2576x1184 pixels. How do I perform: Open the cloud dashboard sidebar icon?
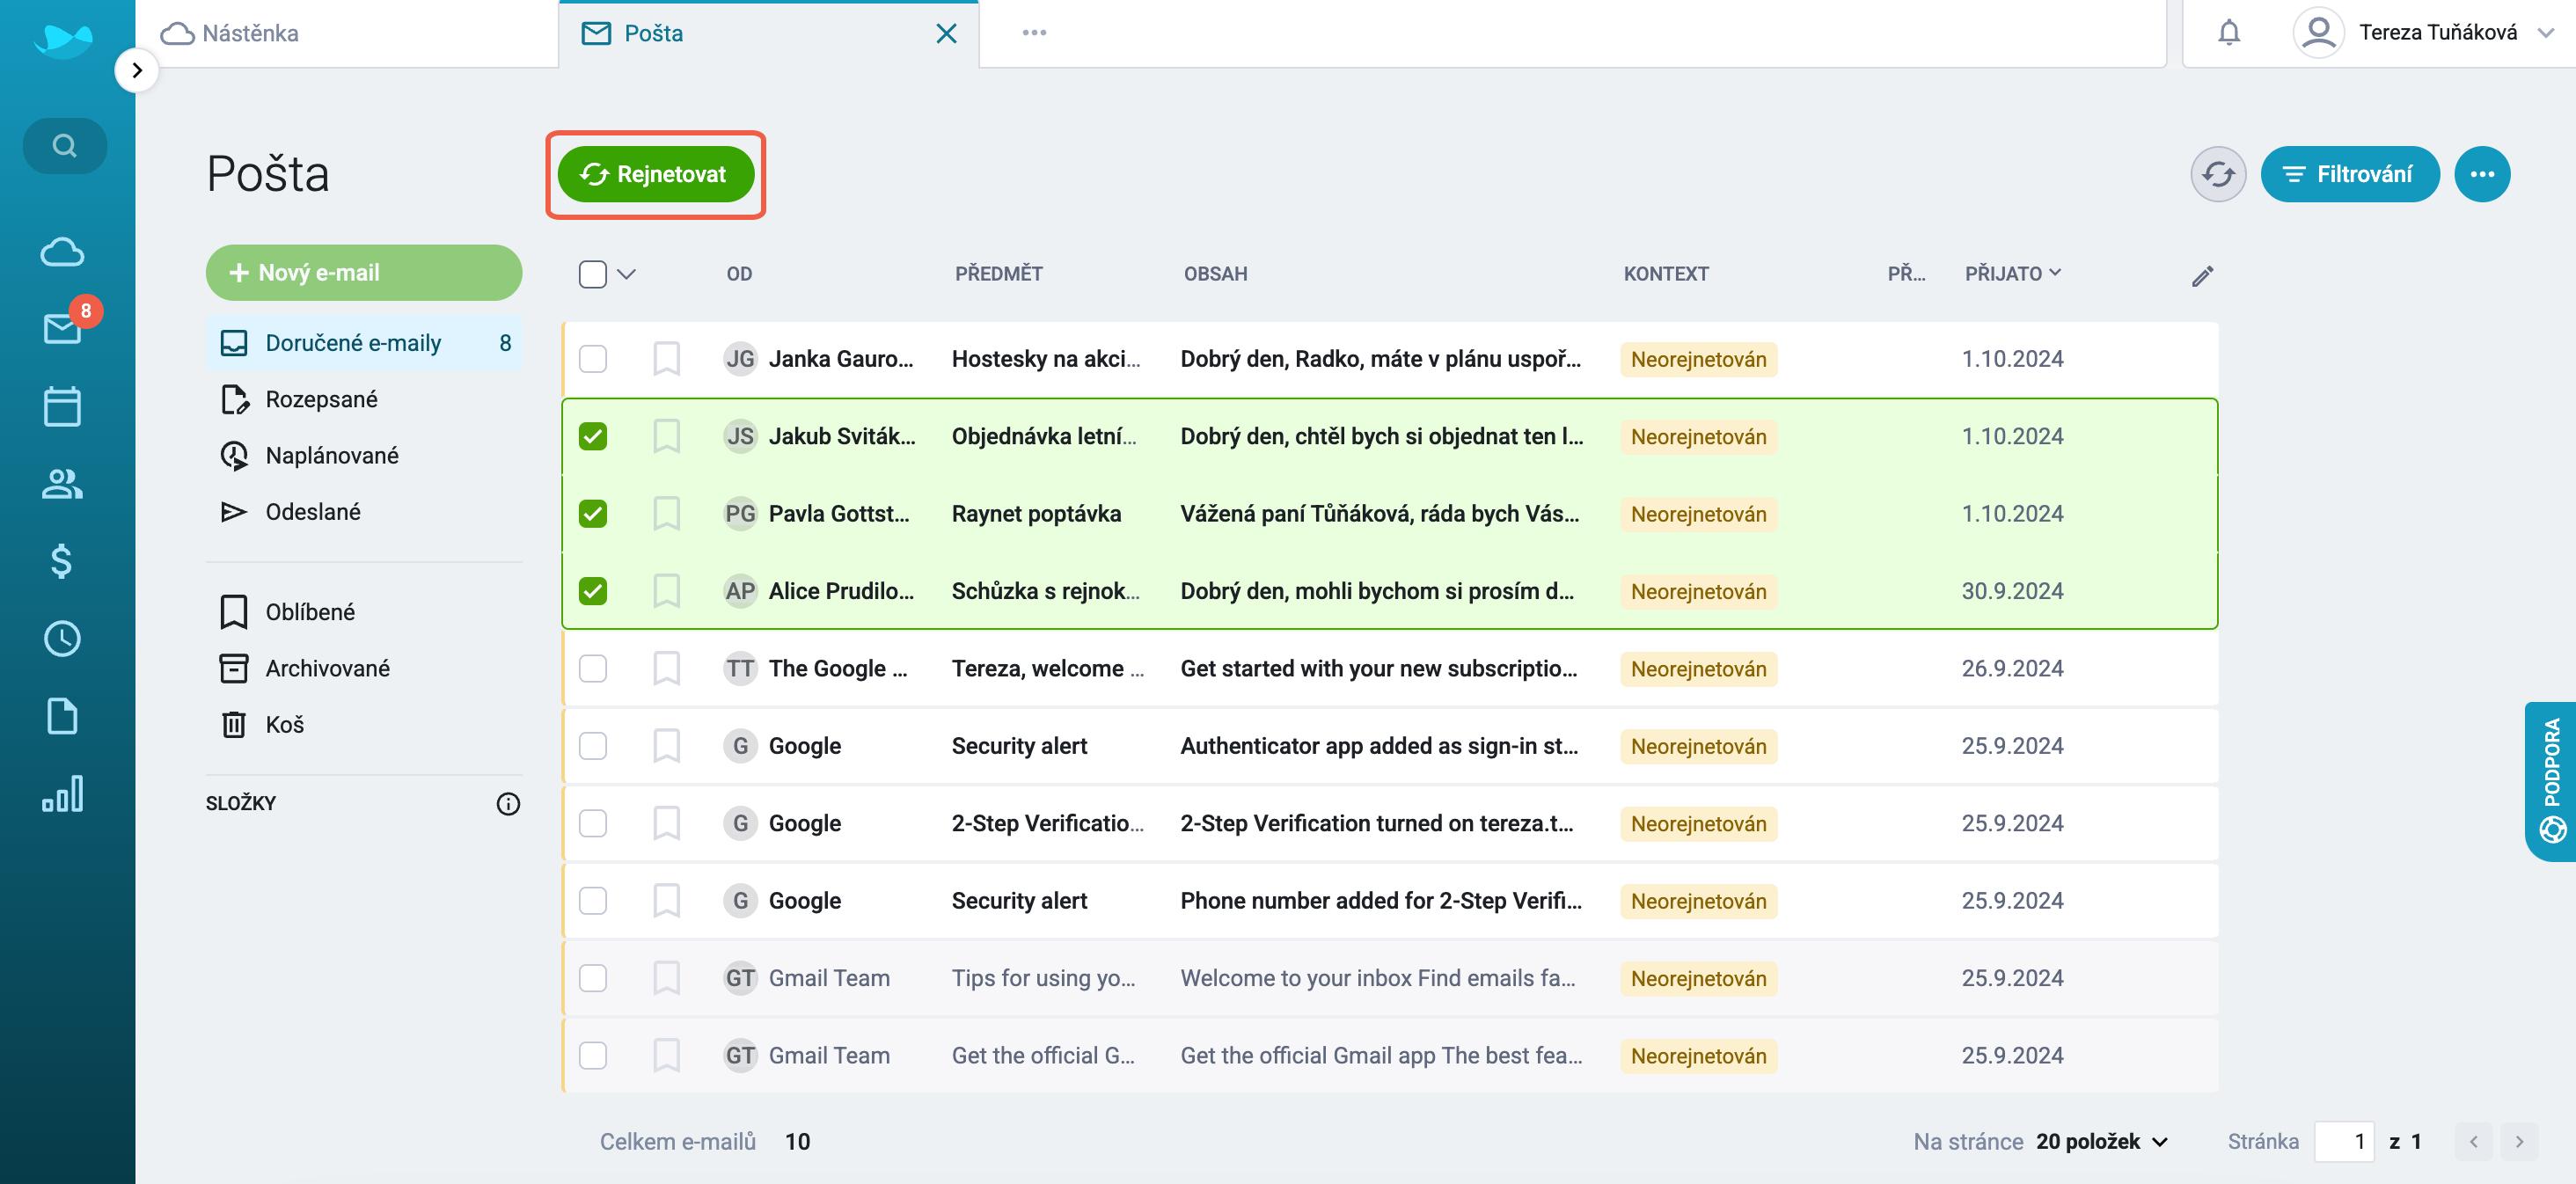tap(62, 252)
